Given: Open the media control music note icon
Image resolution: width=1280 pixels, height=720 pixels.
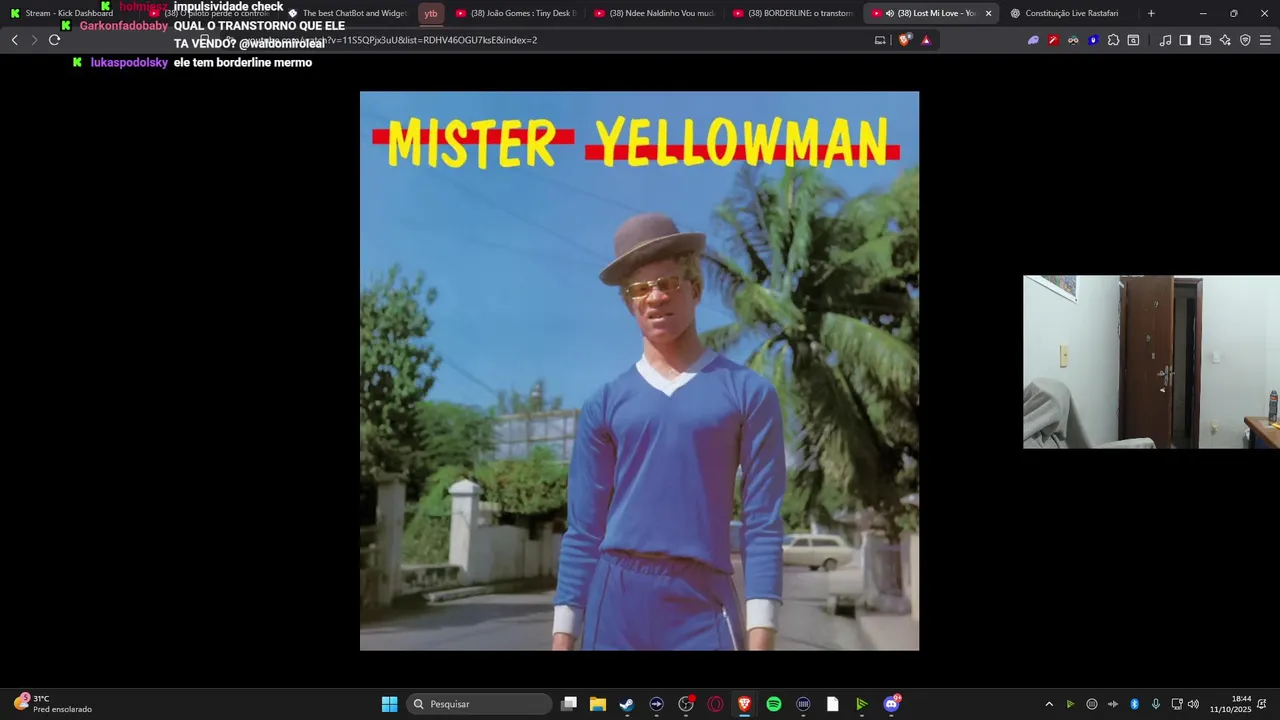Looking at the screenshot, I should pyautogui.click(x=1165, y=40).
